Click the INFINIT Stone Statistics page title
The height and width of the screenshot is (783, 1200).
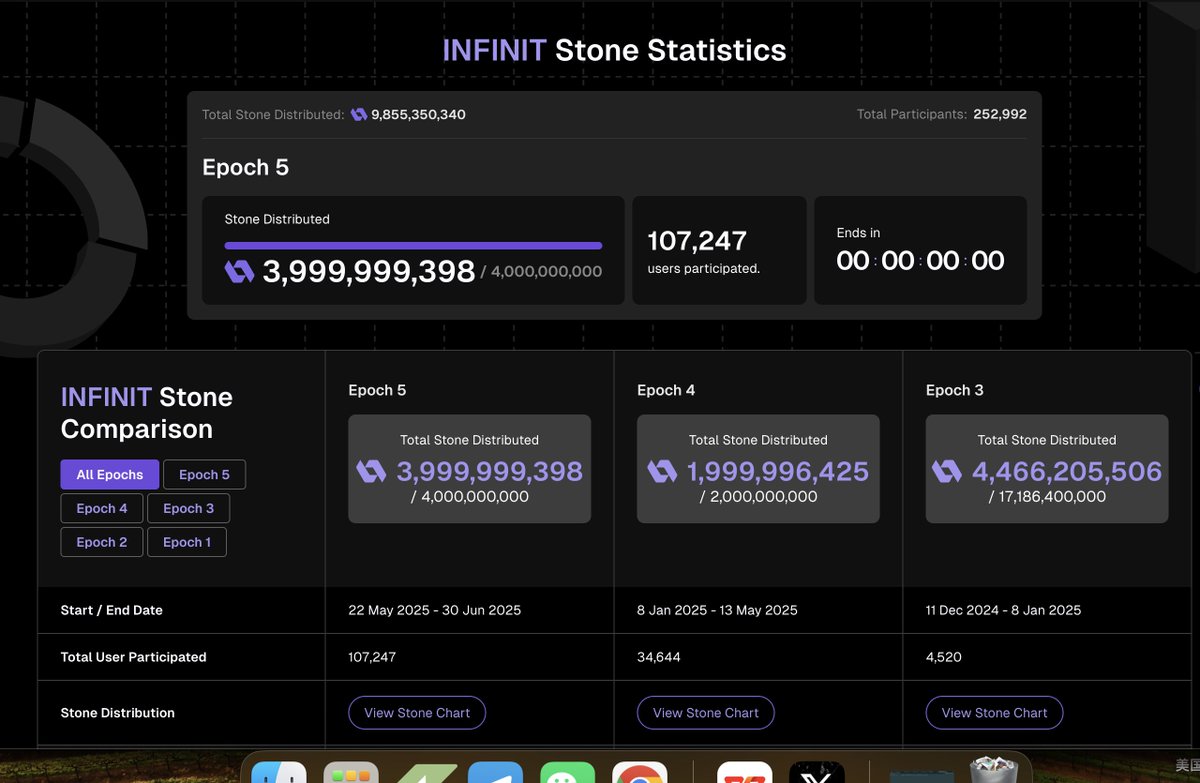614,50
